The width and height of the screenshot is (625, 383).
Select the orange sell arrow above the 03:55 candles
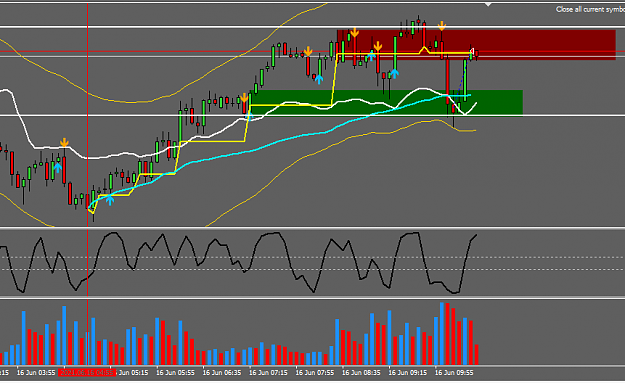[x=64, y=143]
